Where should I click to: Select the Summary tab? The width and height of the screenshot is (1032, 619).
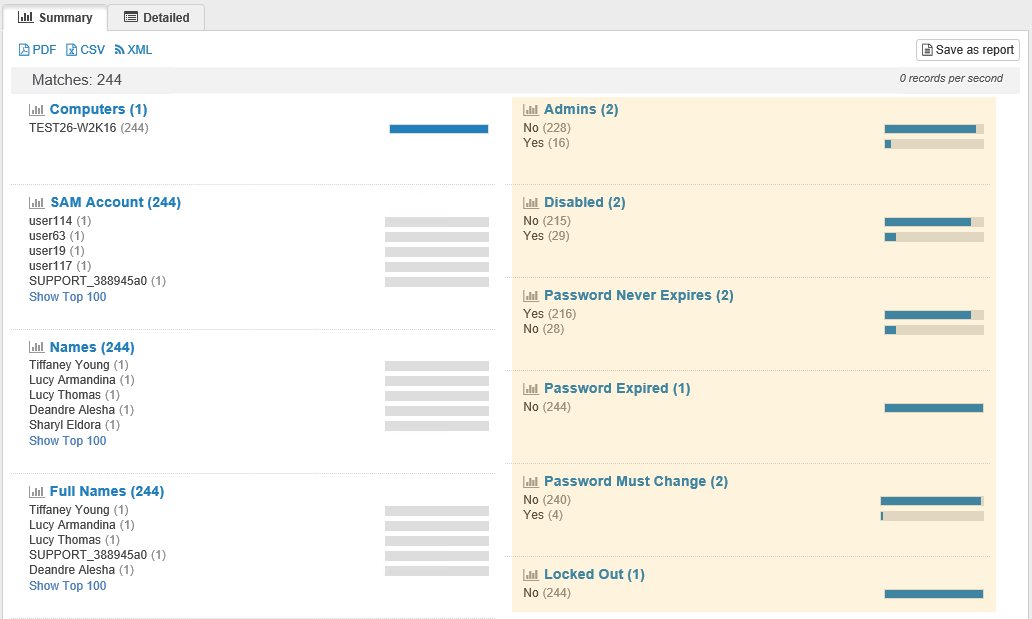tap(55, 18)
